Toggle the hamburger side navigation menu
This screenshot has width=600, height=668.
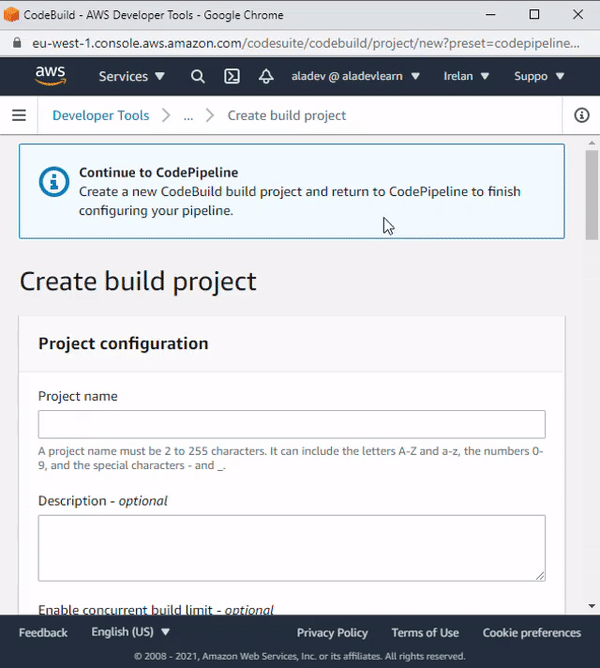click(x=19, y=115)
